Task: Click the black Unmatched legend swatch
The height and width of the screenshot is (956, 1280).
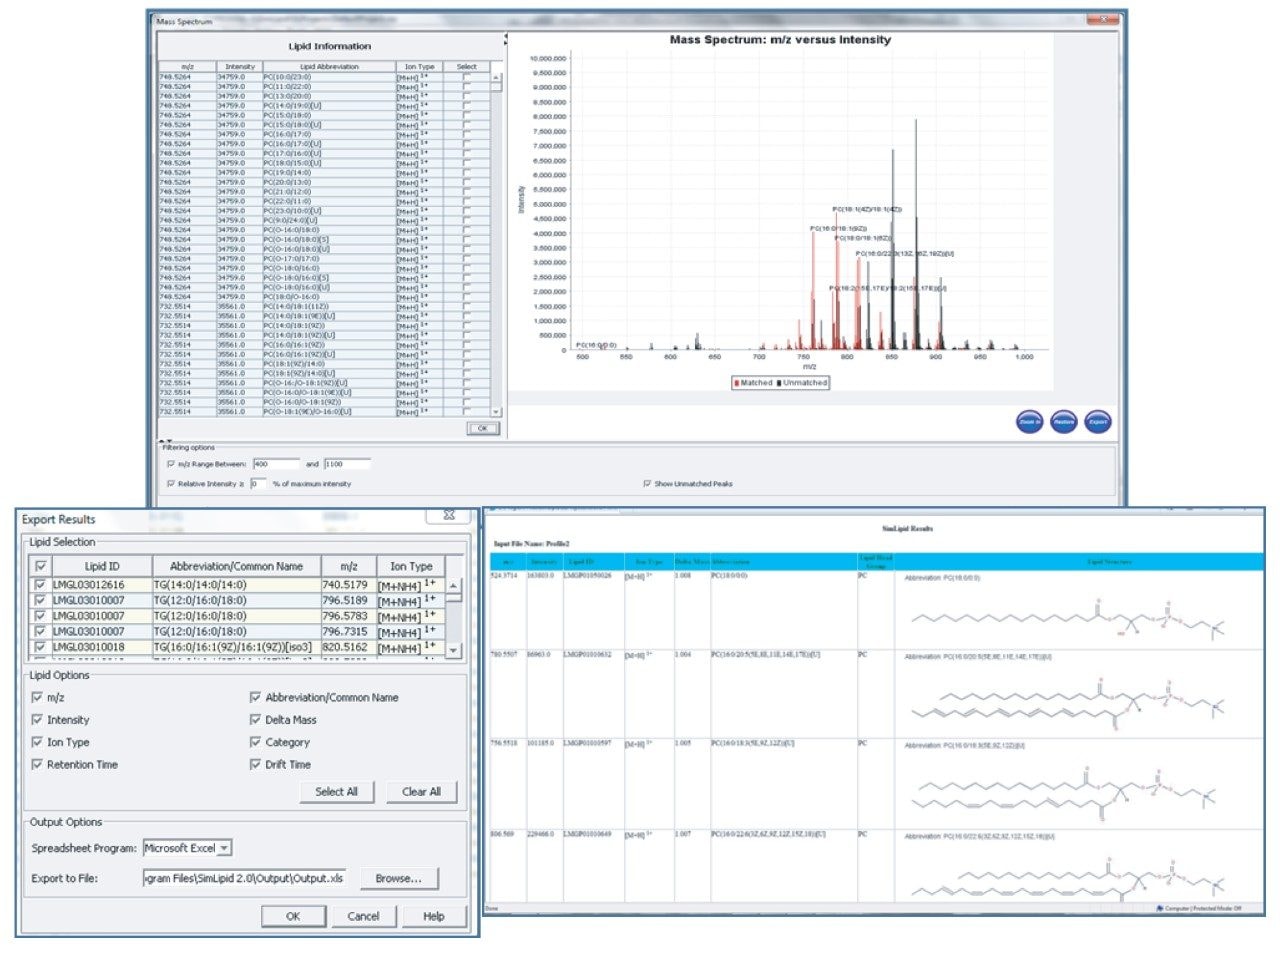Action: (x=779, y=383)
